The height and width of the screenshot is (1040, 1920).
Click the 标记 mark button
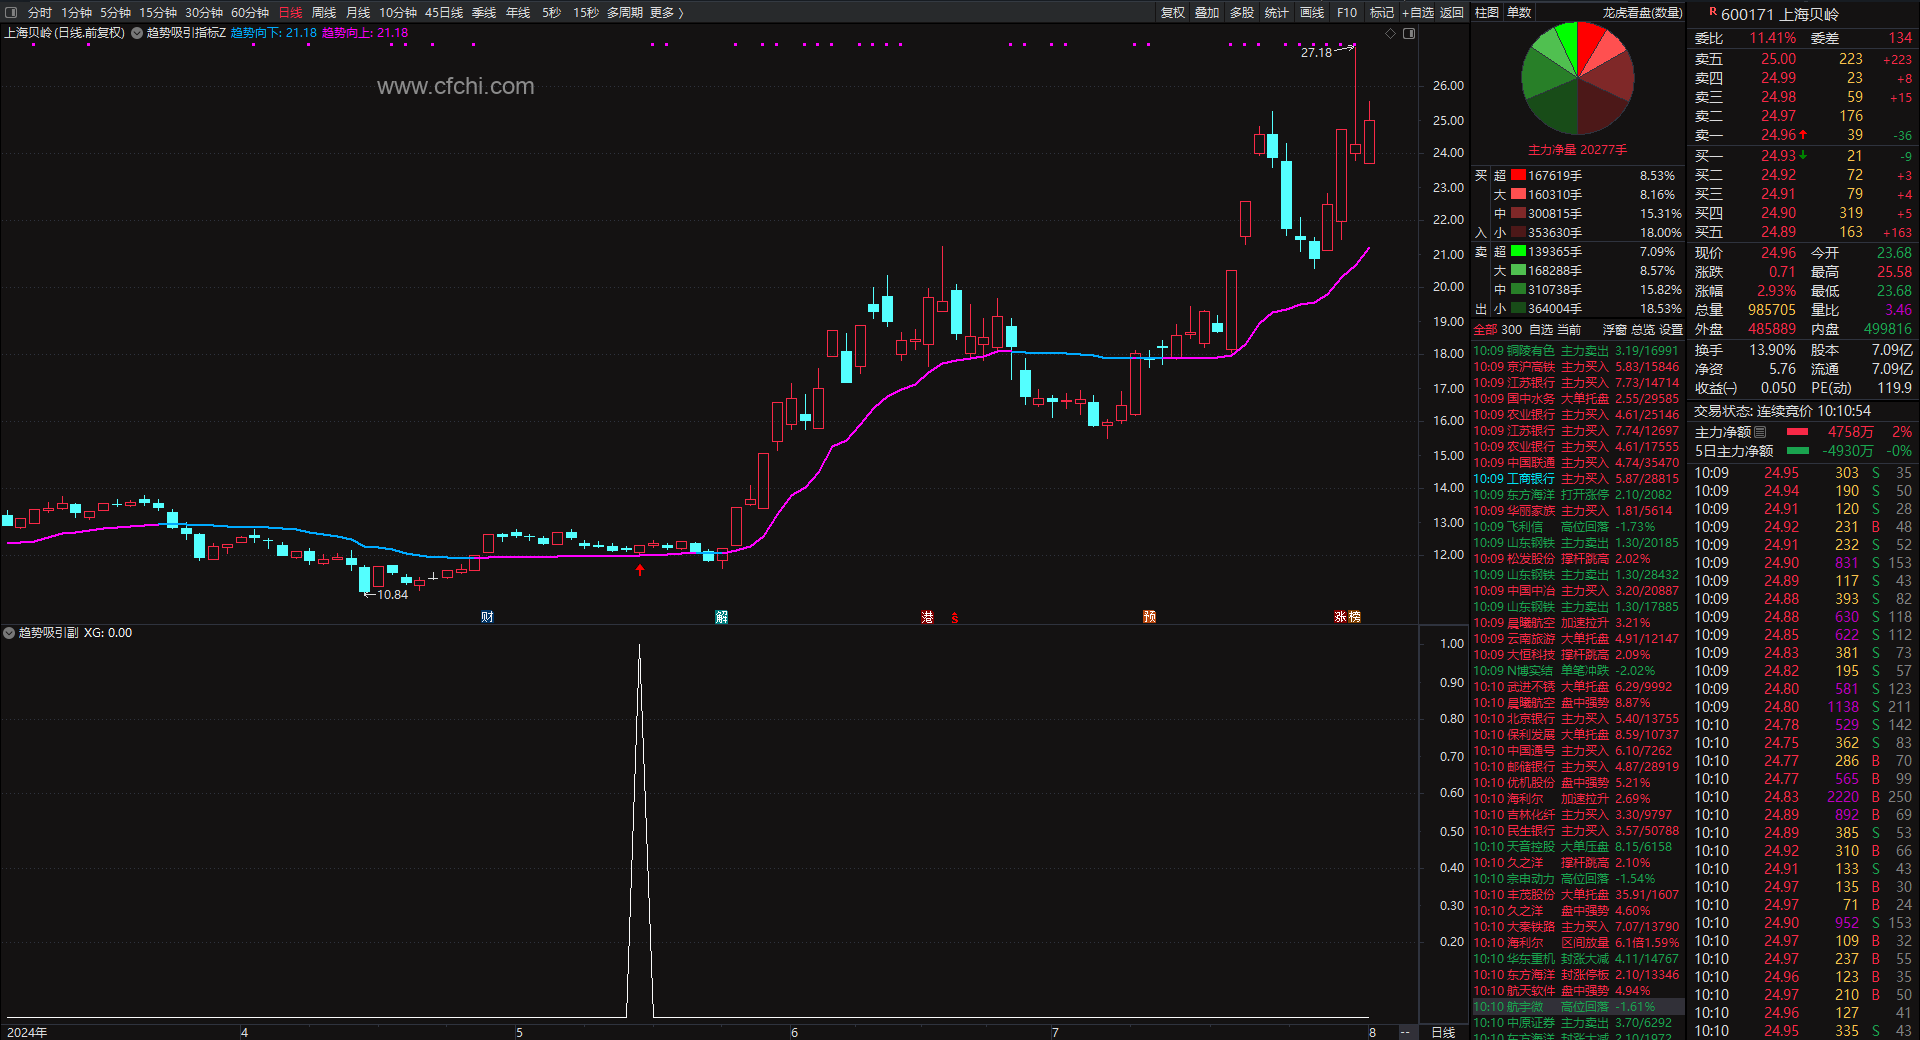coord(1382,13)
